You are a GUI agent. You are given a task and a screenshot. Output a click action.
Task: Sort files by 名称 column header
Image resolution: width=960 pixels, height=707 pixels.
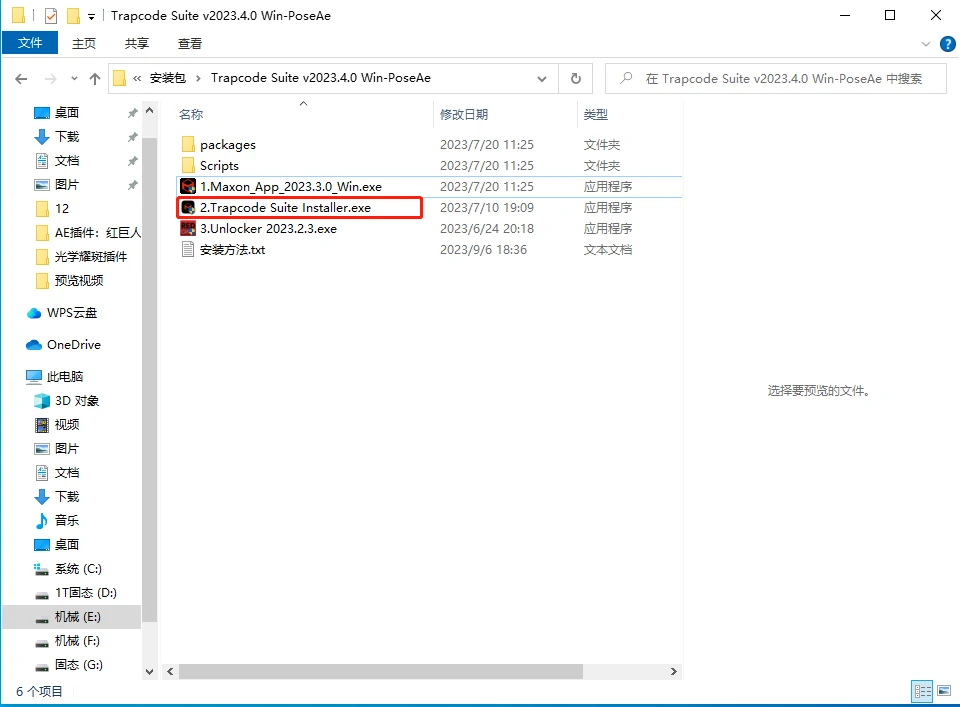190,114
